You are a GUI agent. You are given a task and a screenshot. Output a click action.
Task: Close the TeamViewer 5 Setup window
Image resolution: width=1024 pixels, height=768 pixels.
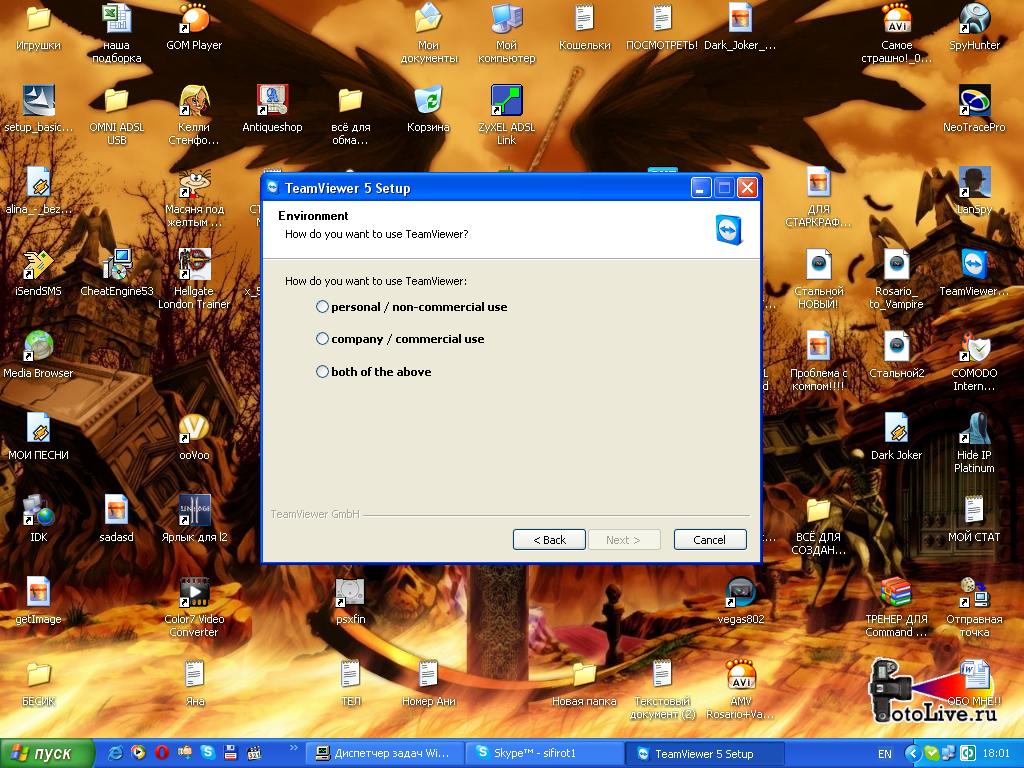pyautogui.click(x=747, y=188)
